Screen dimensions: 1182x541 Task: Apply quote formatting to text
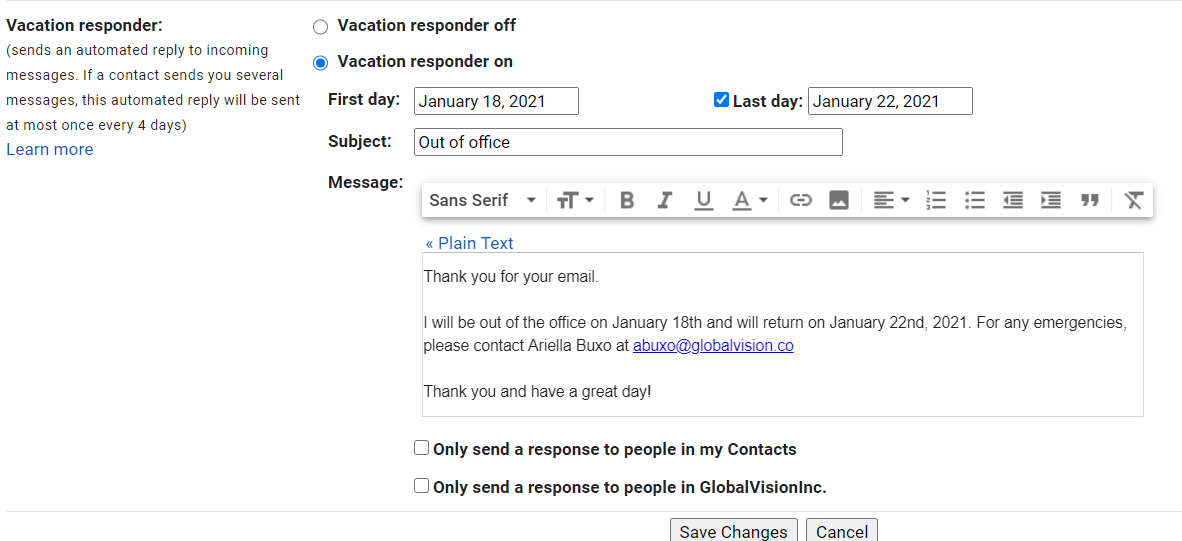[1090, 200]
